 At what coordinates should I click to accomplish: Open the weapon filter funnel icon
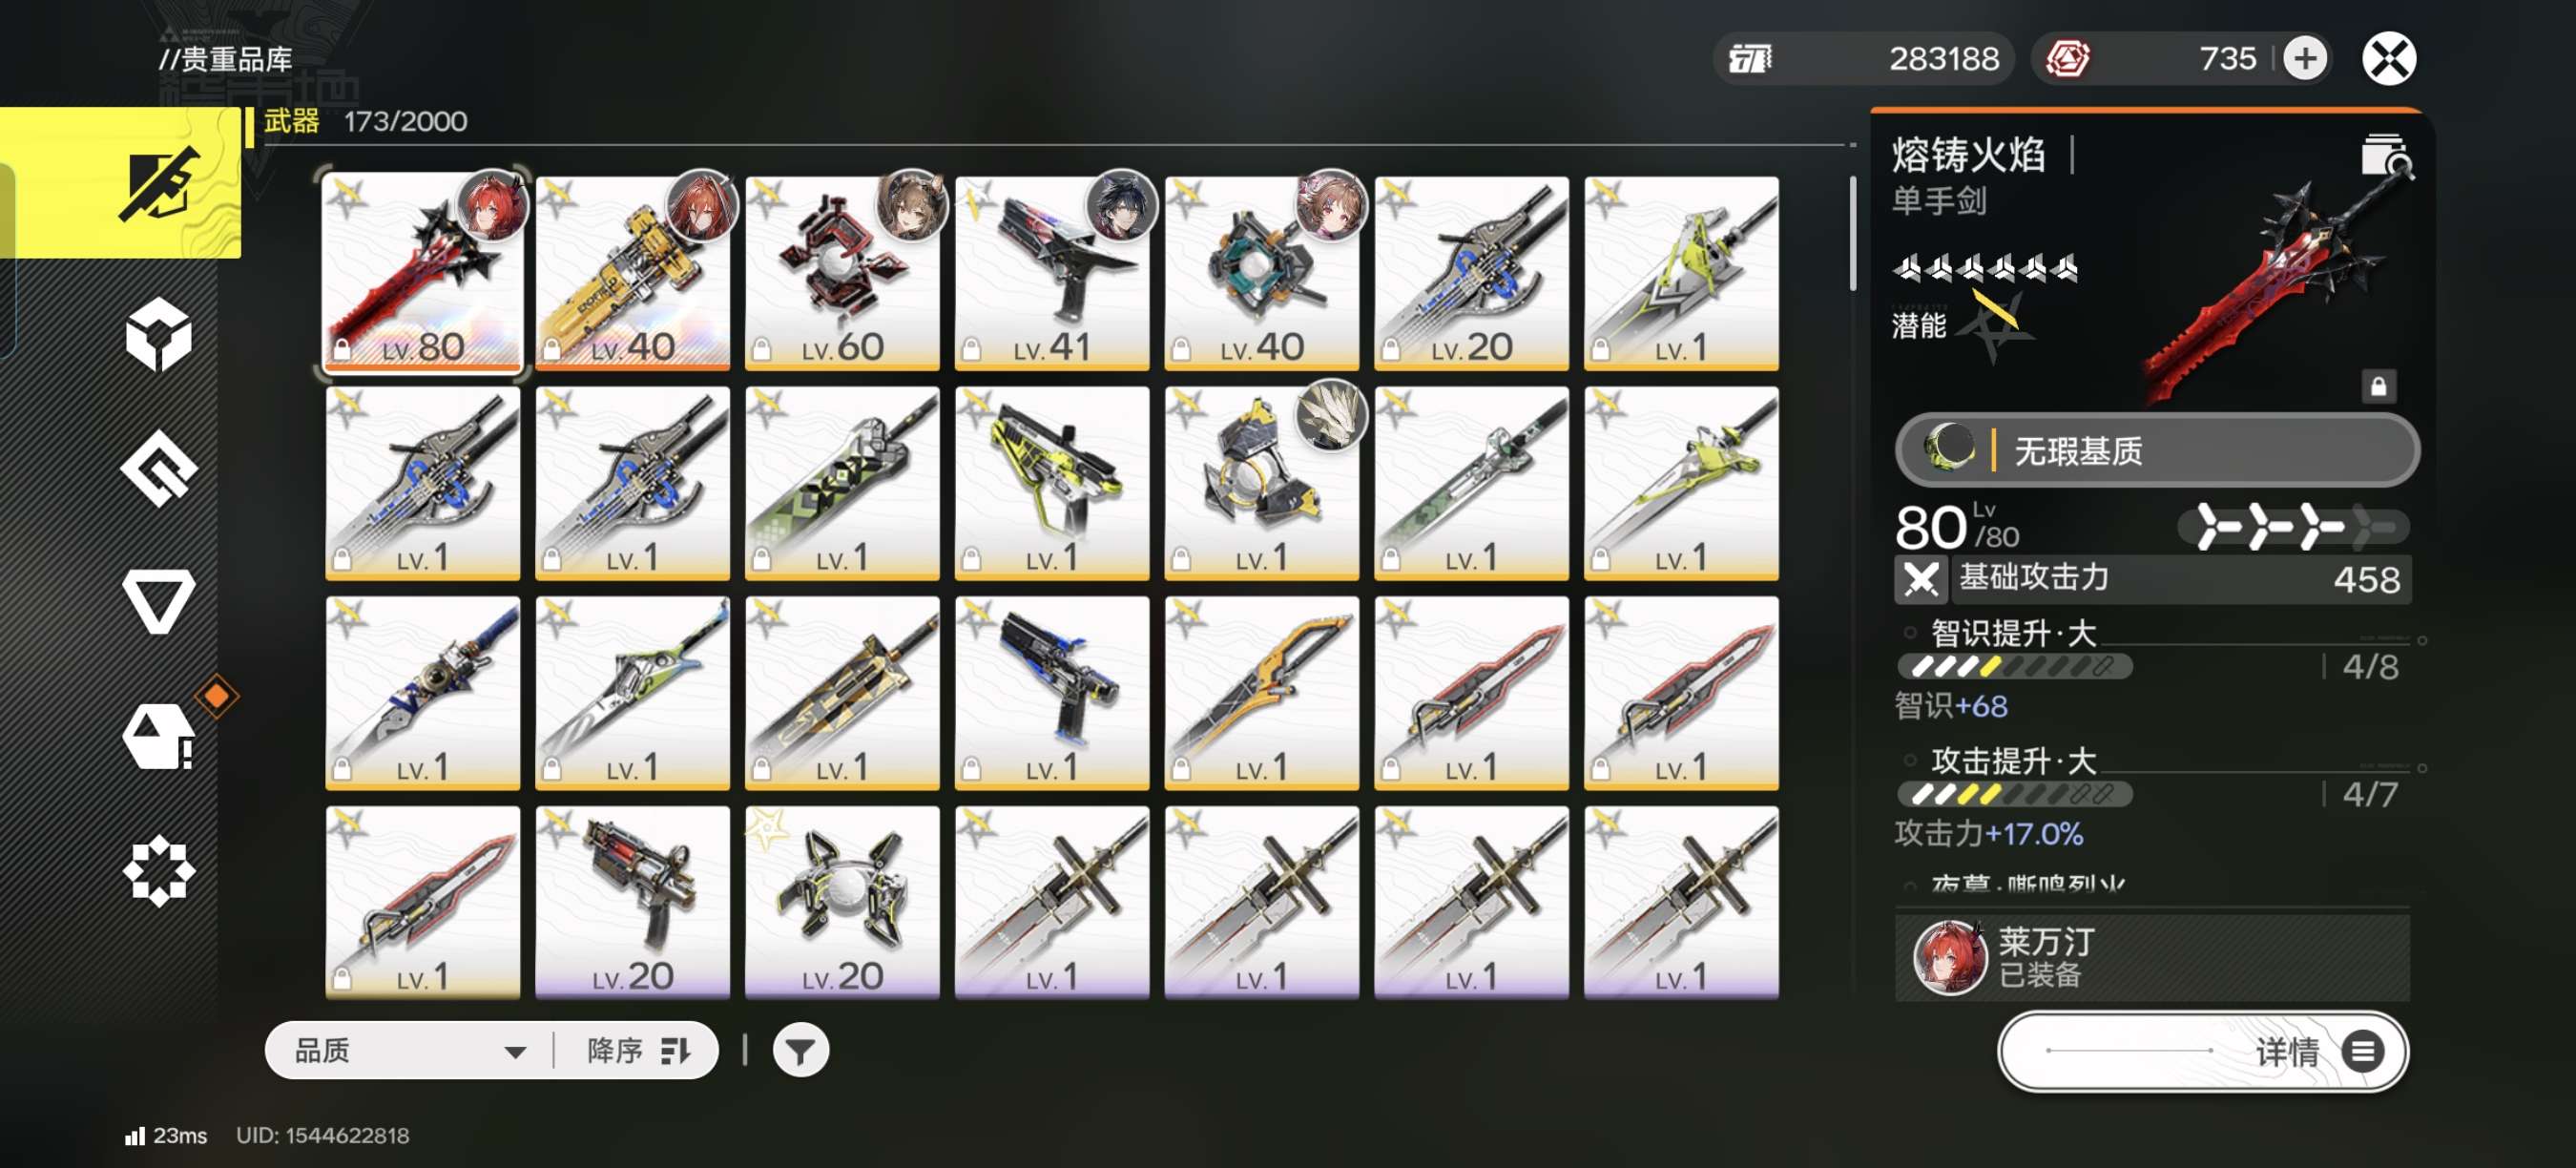point(800,1050)
